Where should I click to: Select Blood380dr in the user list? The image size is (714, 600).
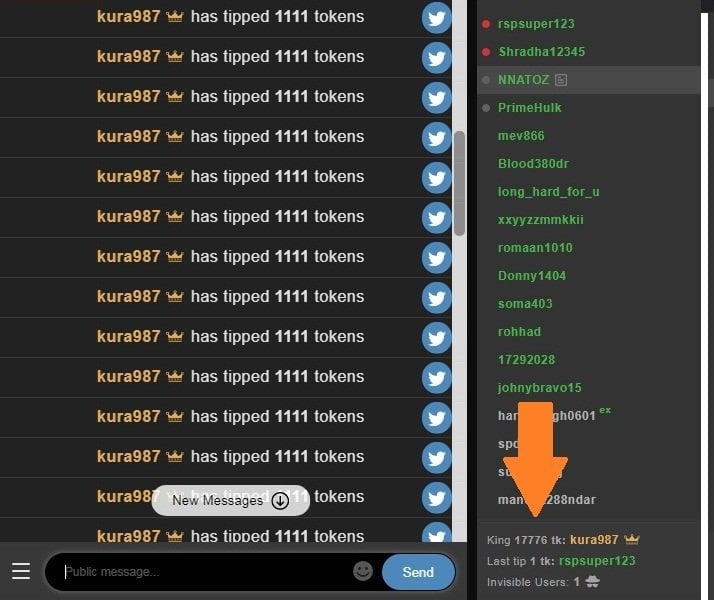click(533, 164)
